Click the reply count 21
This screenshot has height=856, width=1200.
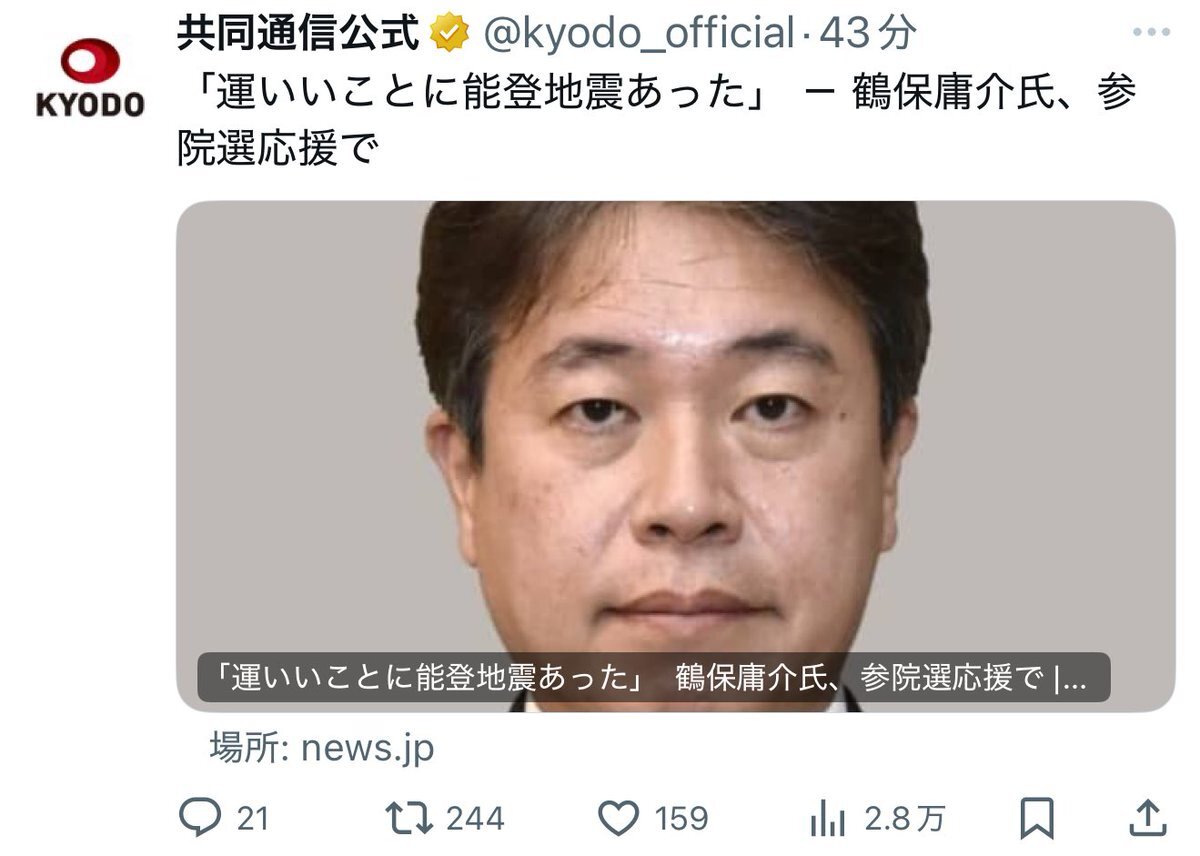coord(253,820)
